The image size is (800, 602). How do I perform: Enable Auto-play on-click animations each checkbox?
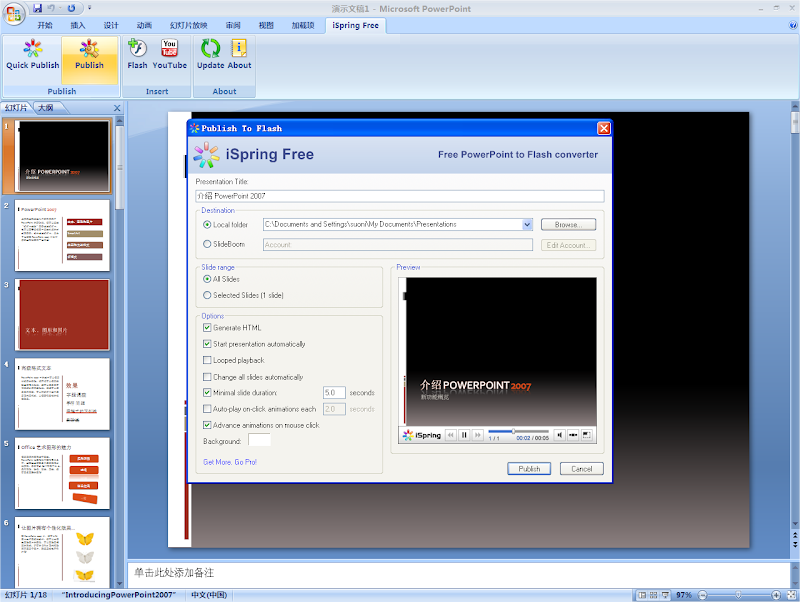click(207, 409)
